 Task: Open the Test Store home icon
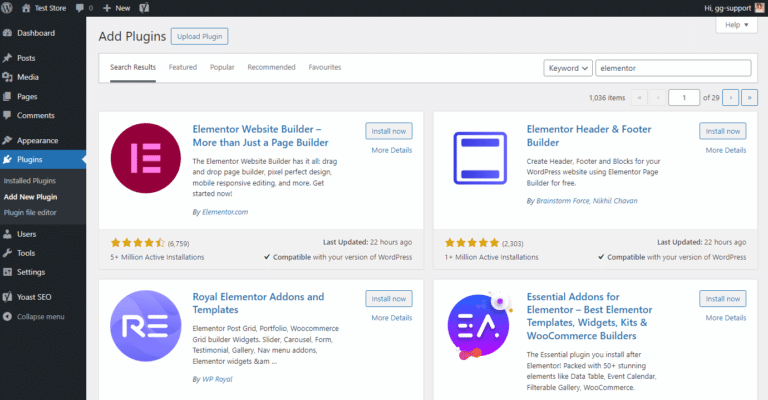pos(26,8)
